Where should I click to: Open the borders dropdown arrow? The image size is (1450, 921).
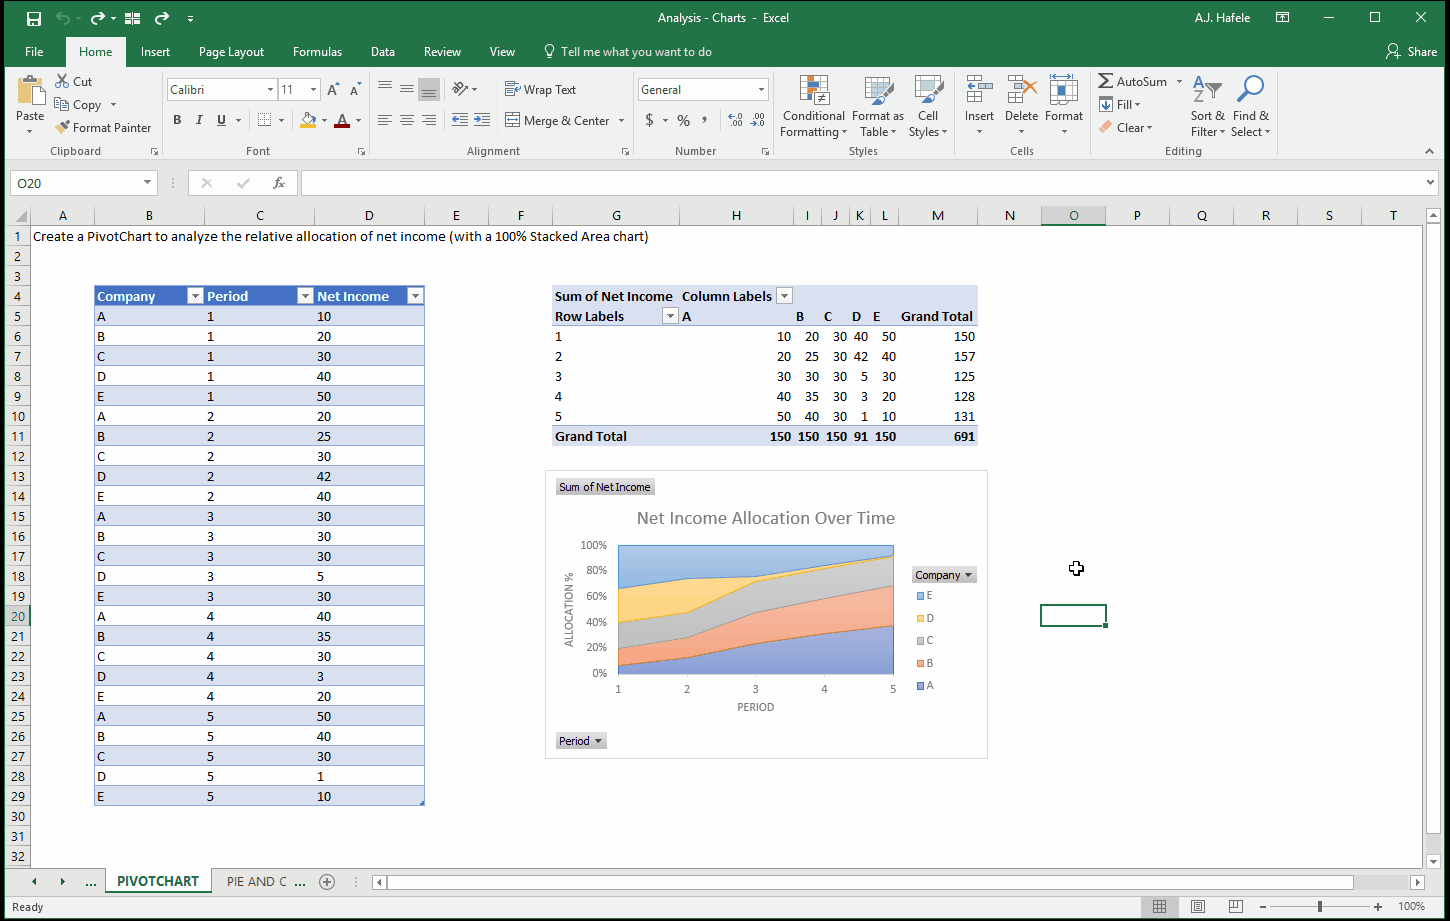(281, 120)
